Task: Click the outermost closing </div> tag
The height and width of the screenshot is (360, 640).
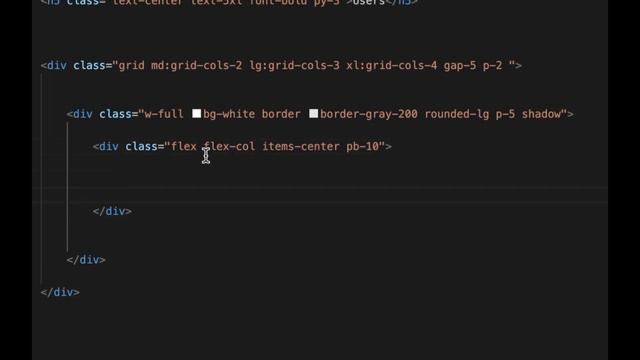Action: tap(60, 292)
